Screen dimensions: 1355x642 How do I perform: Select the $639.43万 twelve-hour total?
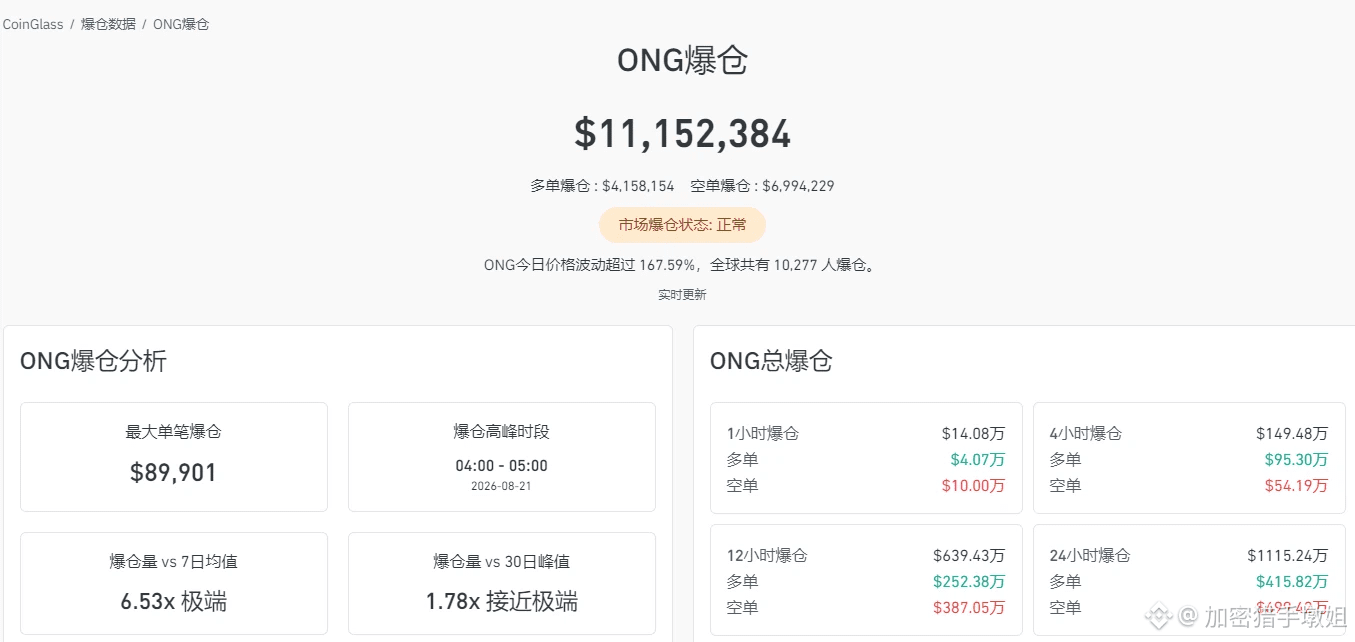coord(969,556)
